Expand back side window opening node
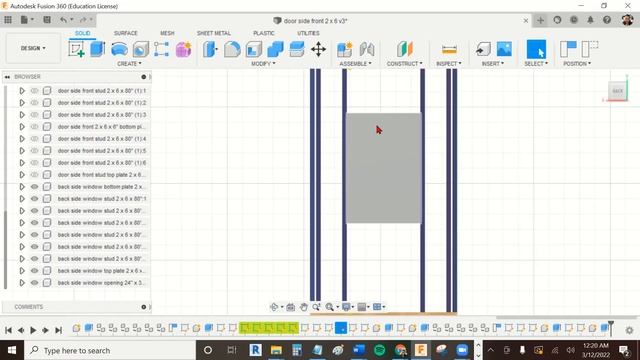 pyautogui.click(x=22, y=283)
